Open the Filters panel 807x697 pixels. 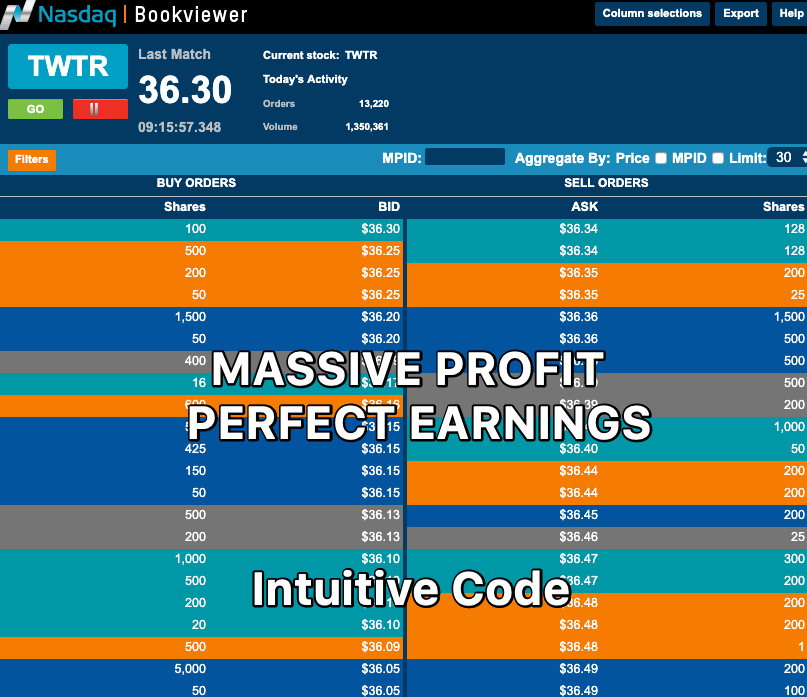(31, 160)
